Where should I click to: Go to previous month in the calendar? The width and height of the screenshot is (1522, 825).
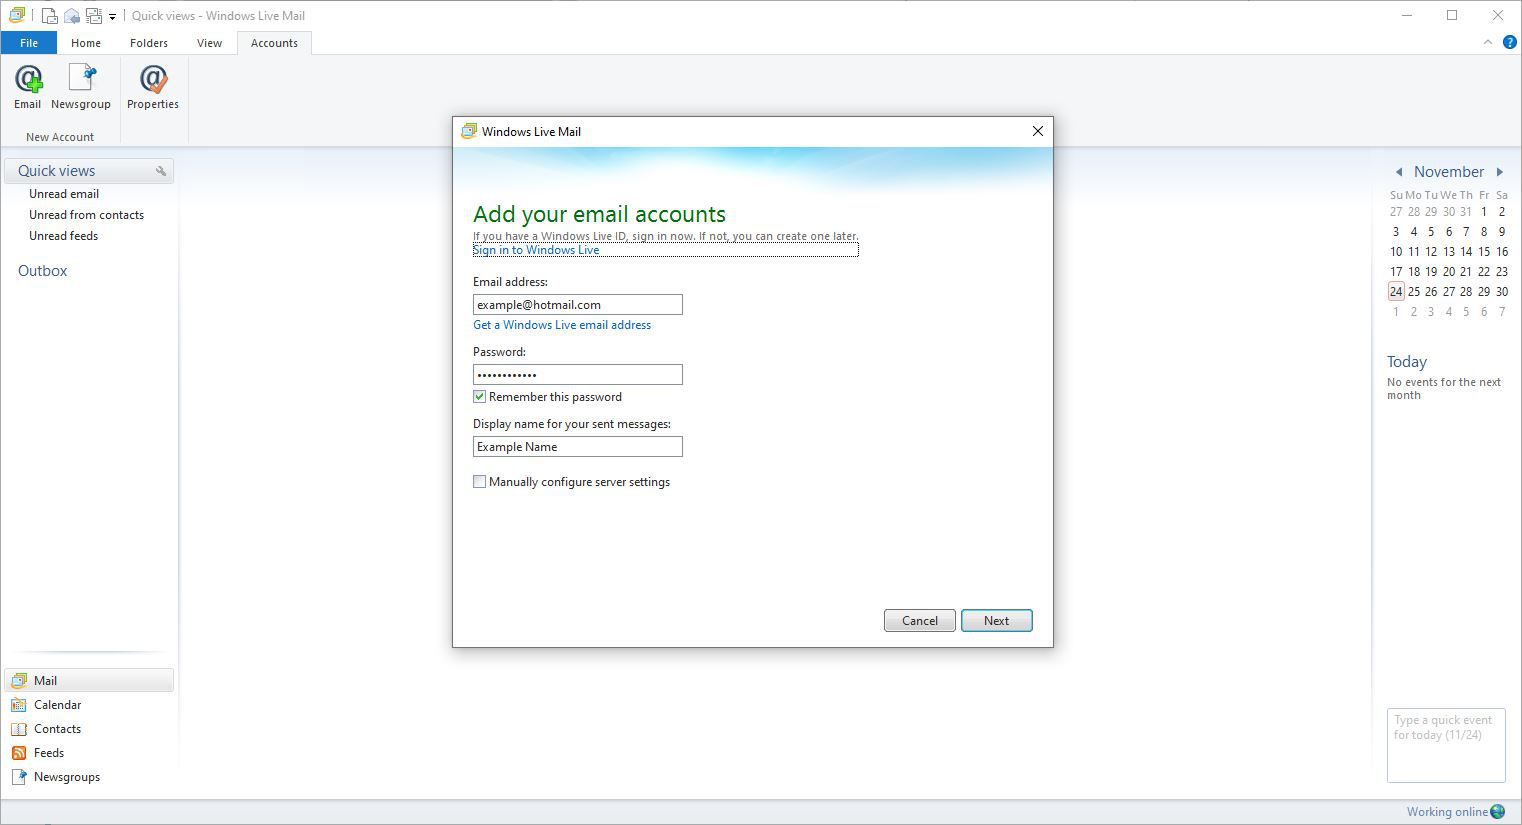click(1399, 172)
